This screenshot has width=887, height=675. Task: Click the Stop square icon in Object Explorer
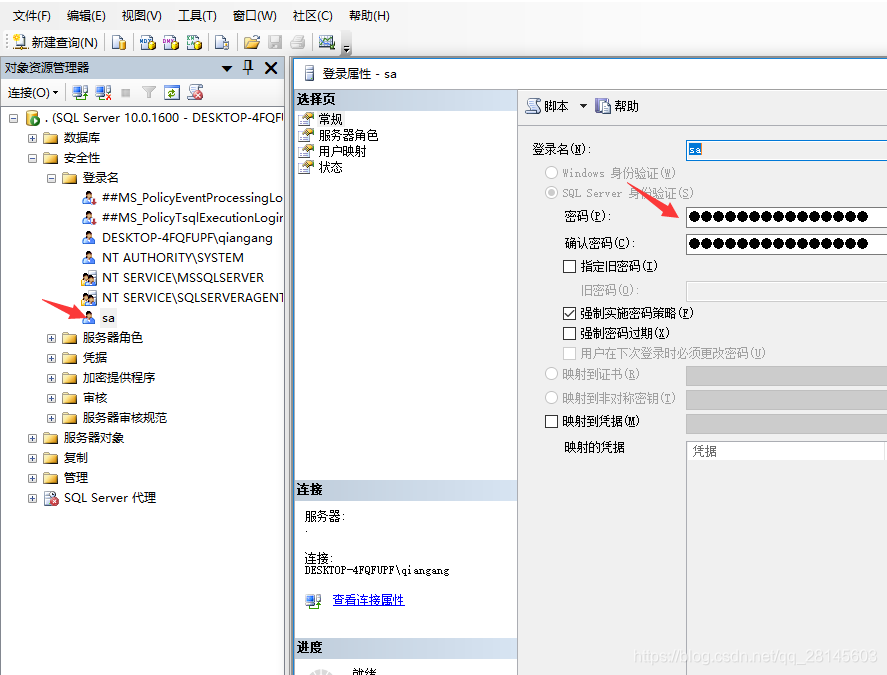(x=126, y=93)
